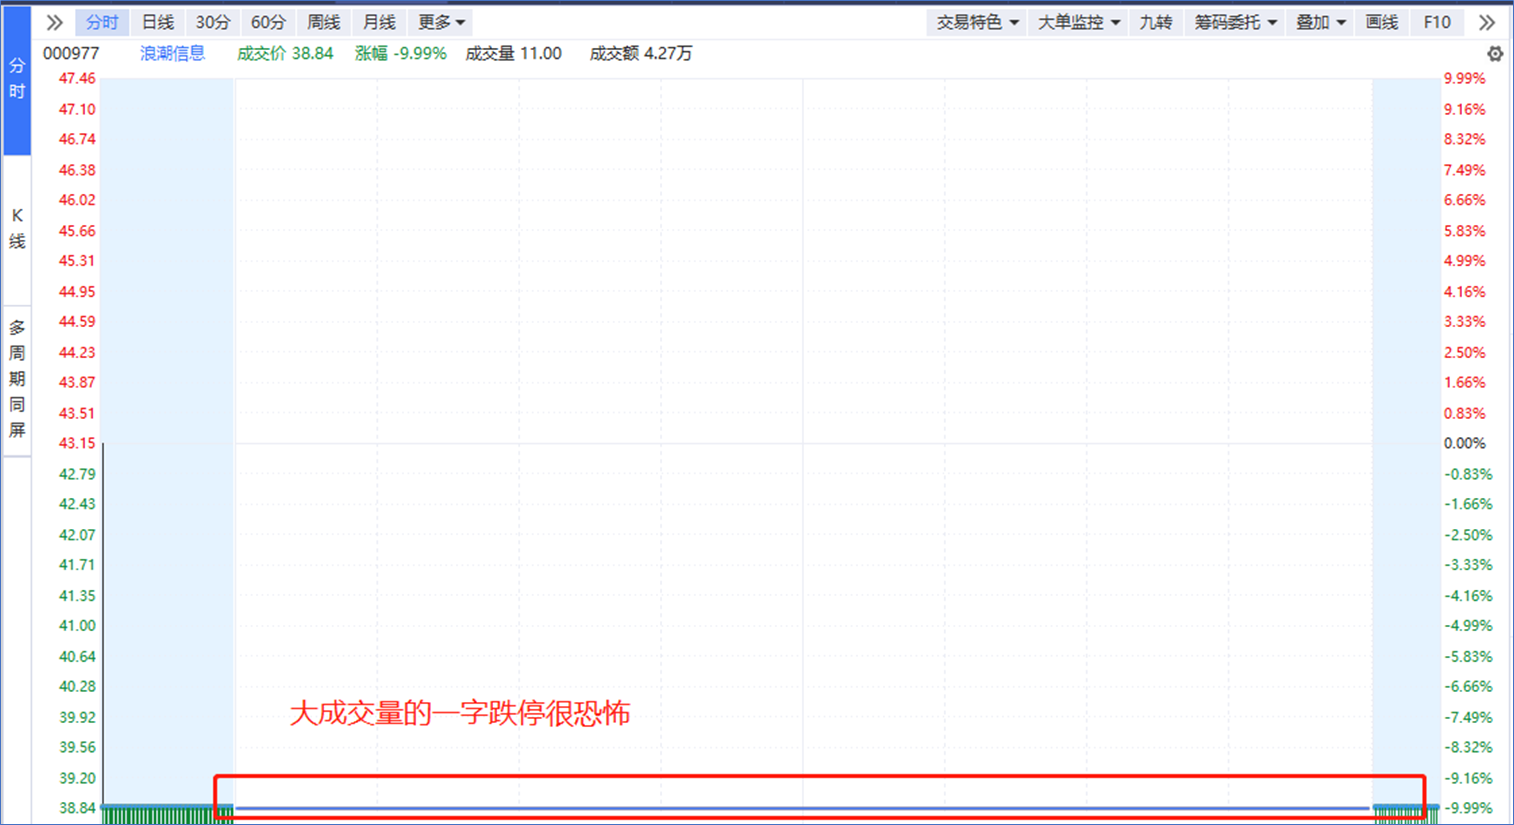Expand the 筹码委托 dropdown
Viewport: 1514px width, 825px height.
click(1235, 22)
